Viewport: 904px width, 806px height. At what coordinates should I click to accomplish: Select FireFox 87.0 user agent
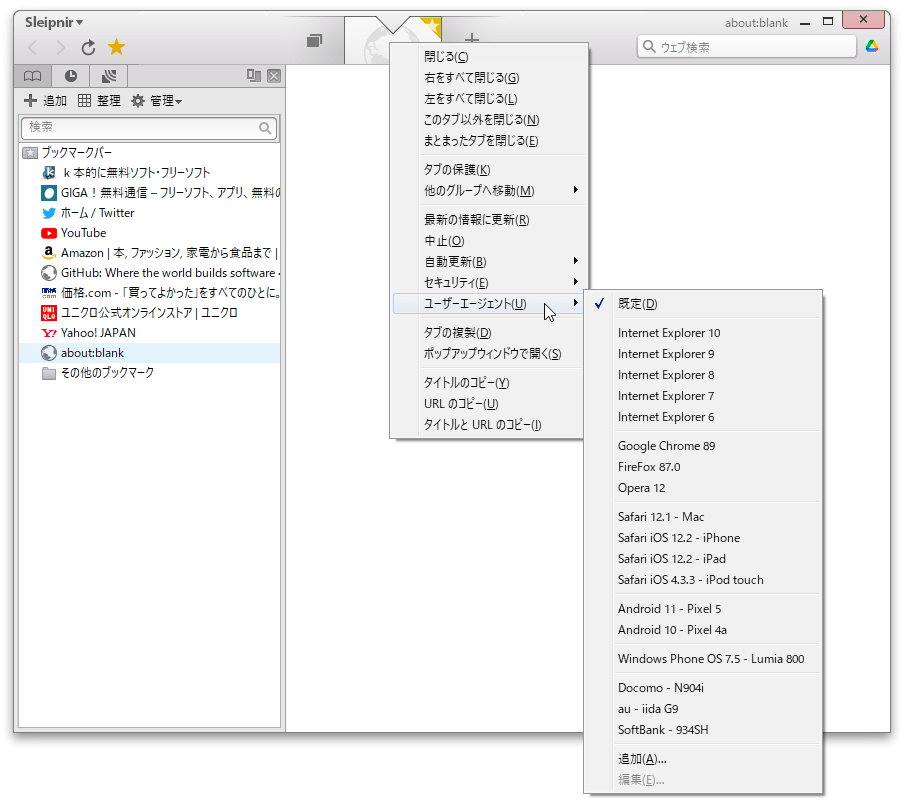click(x=703, y=467)
